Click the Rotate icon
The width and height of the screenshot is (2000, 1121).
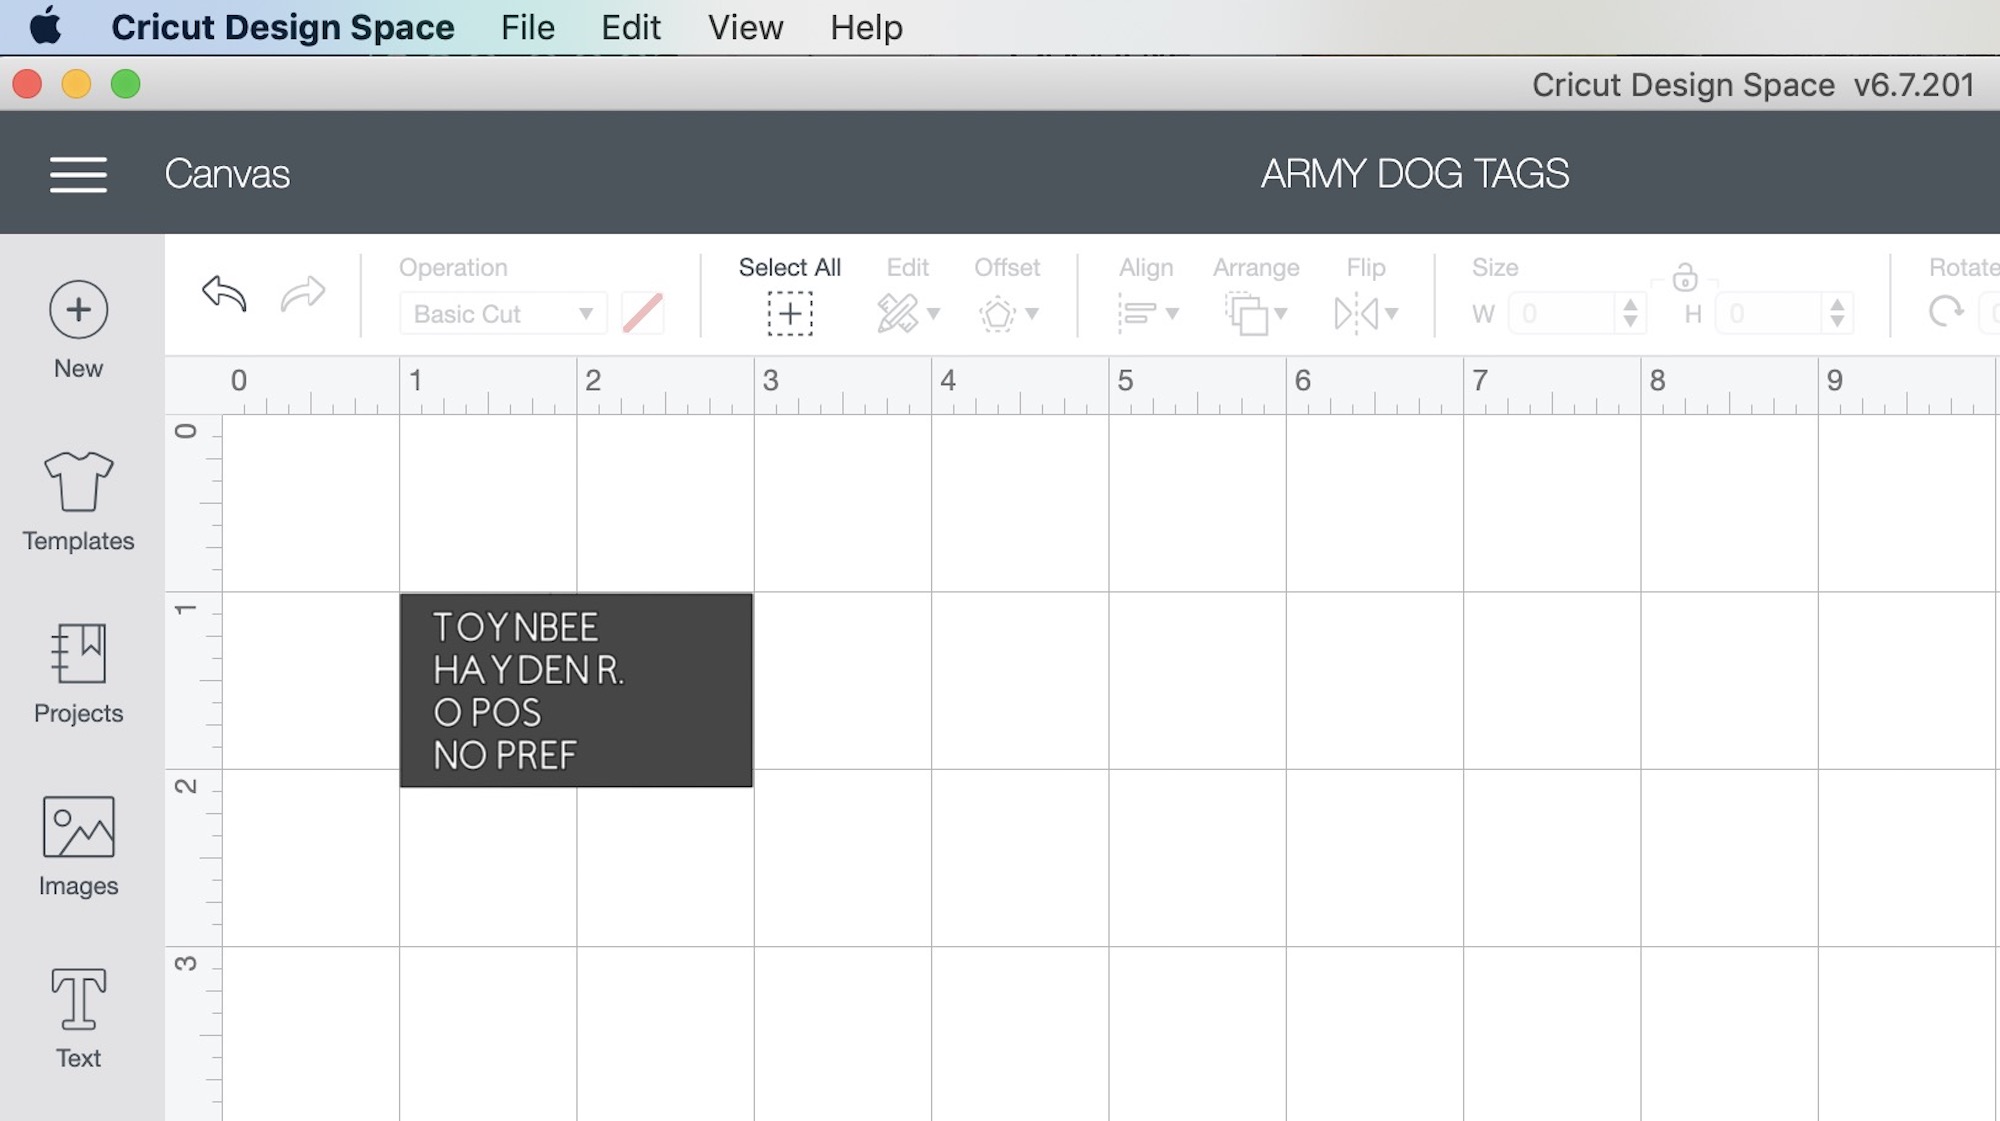tap(1946, 313)
